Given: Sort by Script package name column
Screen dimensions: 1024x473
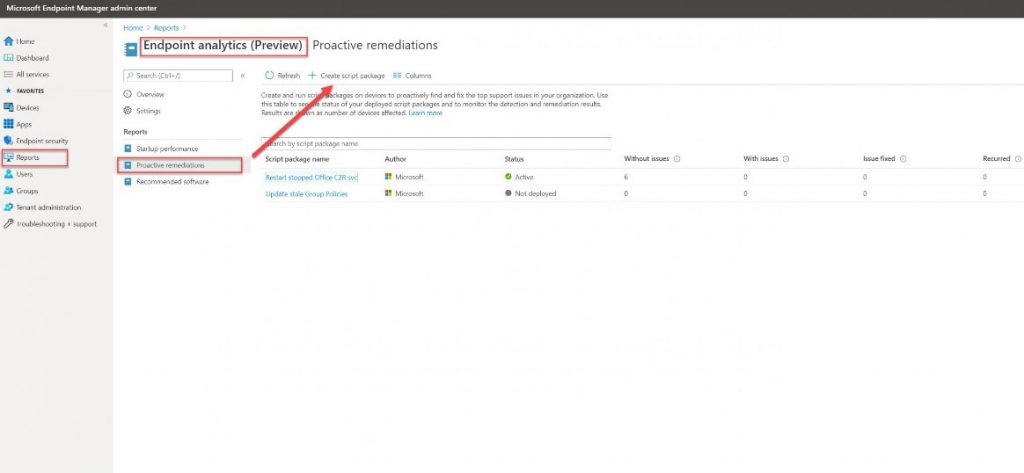Looking at the screenshot, I should coord(297,159).
